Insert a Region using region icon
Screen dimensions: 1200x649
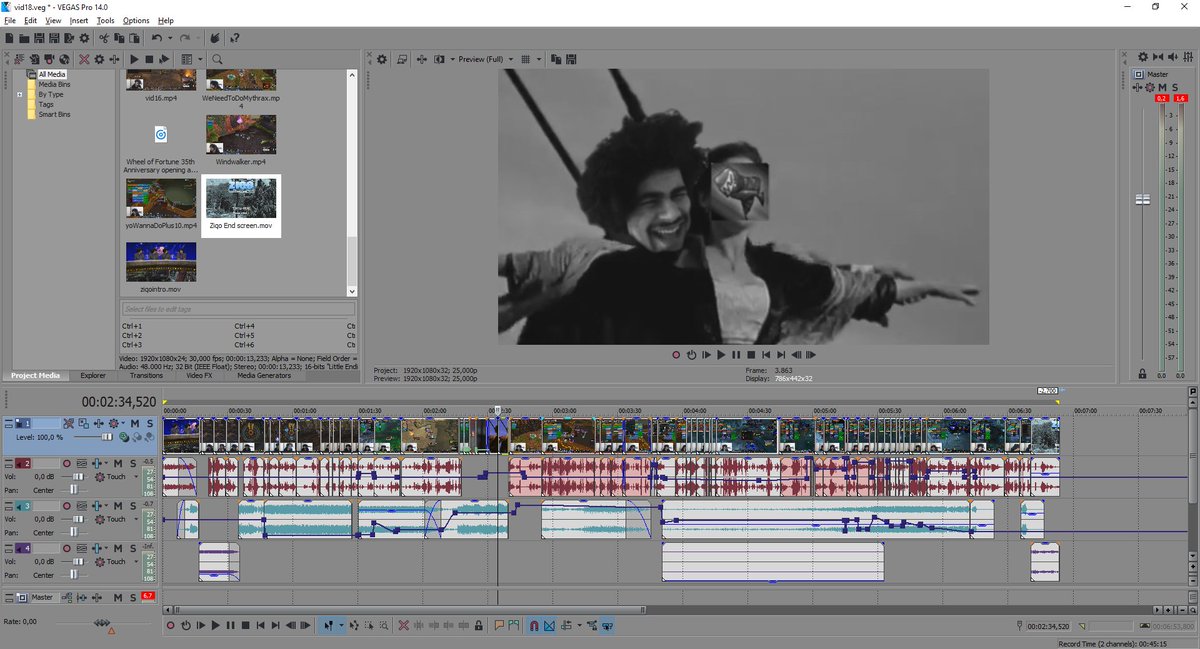tap(514, 625)
